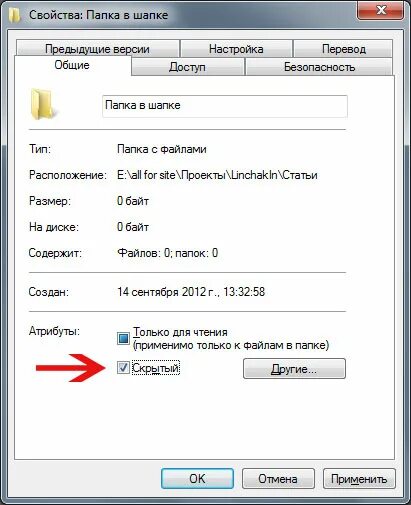Image resolution: width=411 pixels, height=505 pixels.
Task: Switch to the 'Настройка' tab
Action: [236, 49]
